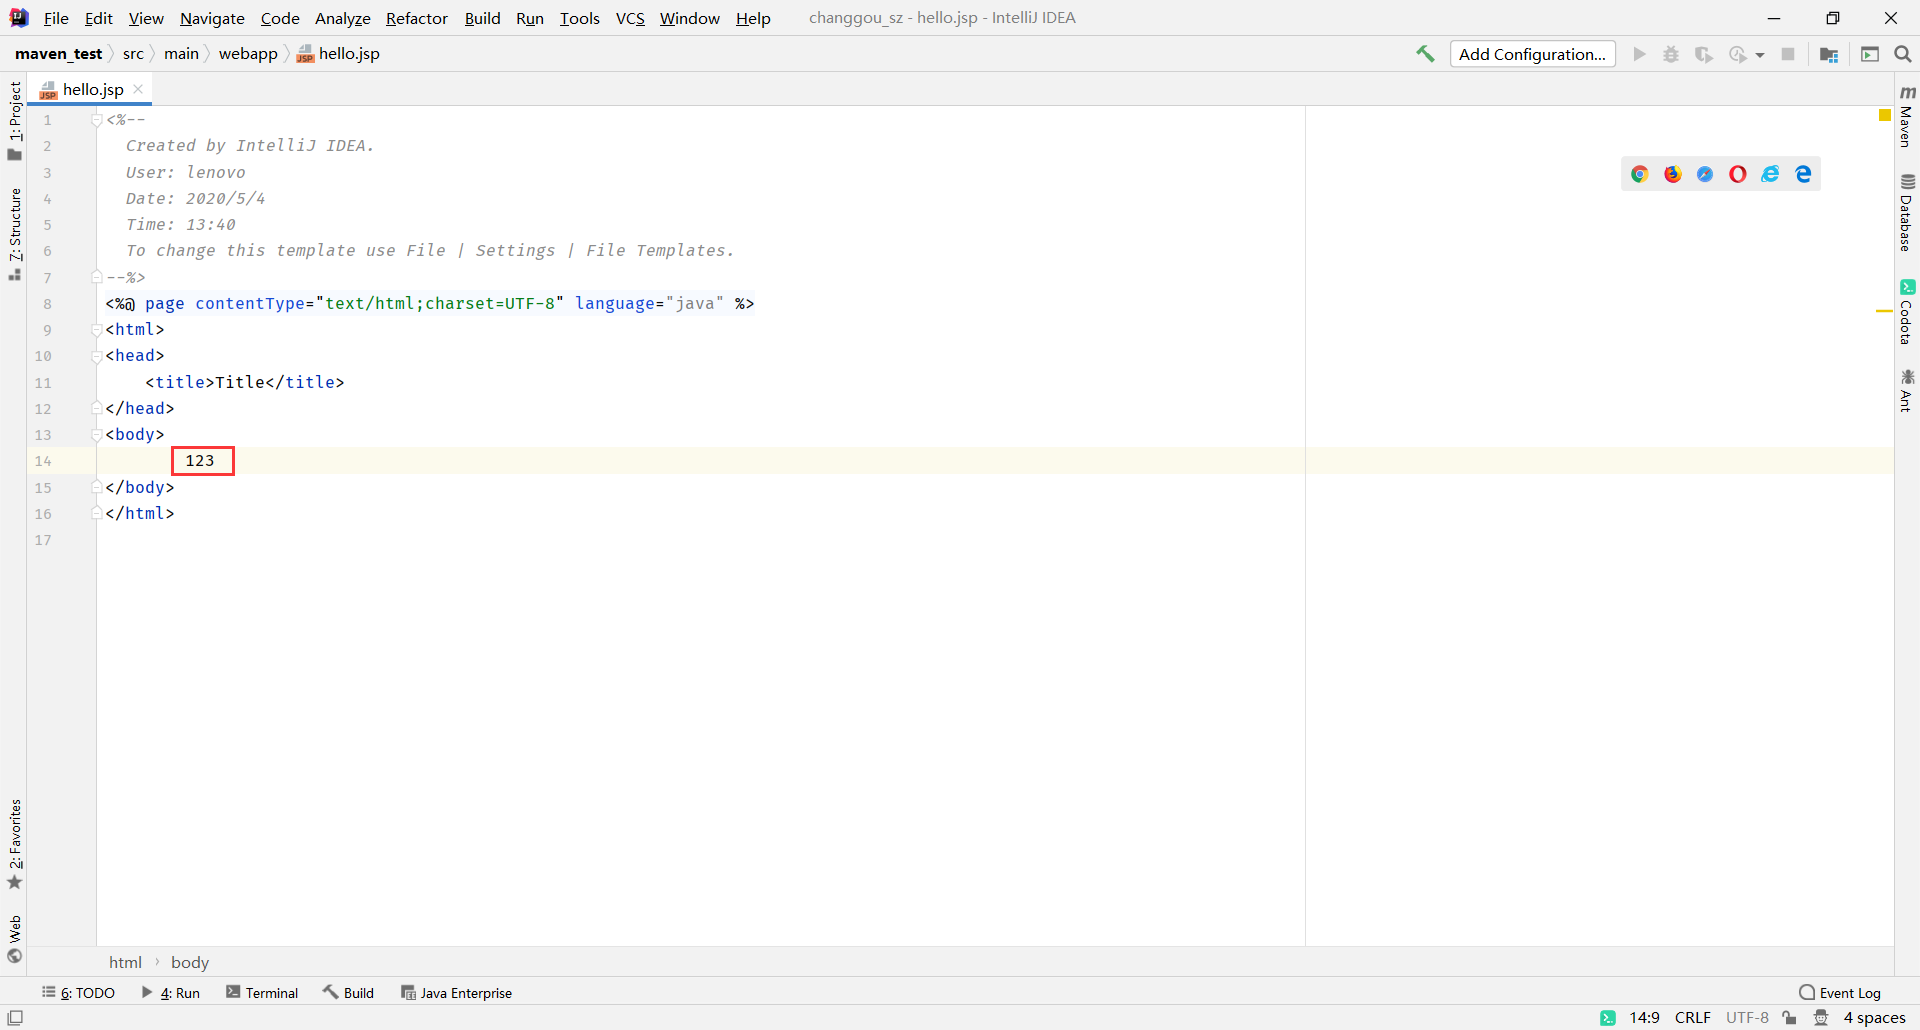Open the TODO tool window
This screenshot has width=1920, height=1030.
click(79, 993)
